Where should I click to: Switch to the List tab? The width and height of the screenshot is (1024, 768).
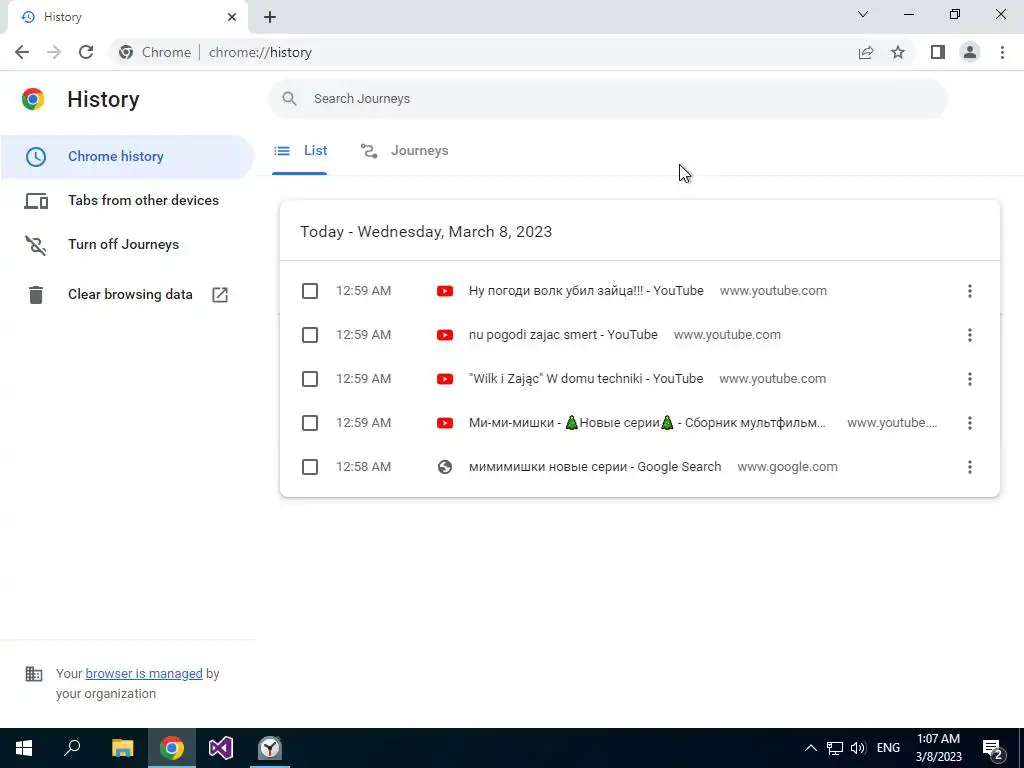tap(300, 151)
